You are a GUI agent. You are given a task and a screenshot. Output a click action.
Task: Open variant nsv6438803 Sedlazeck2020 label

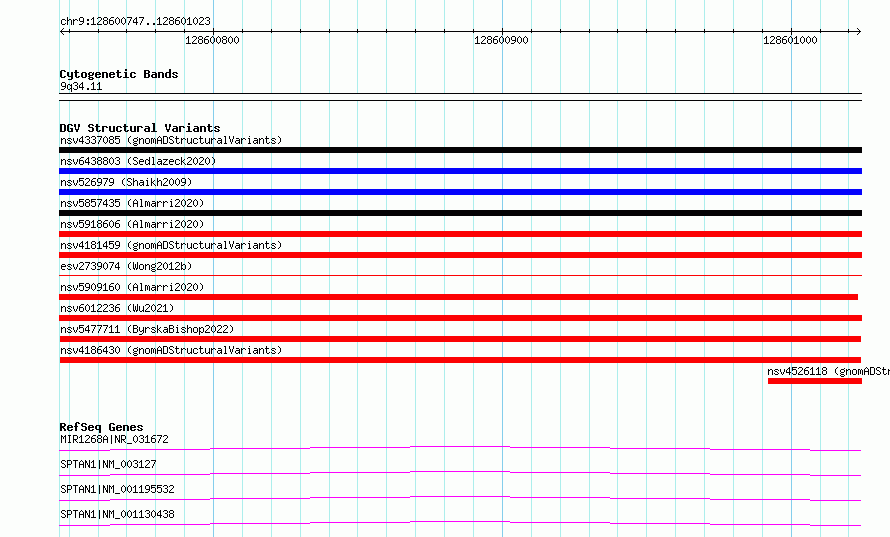pos(138,161)
